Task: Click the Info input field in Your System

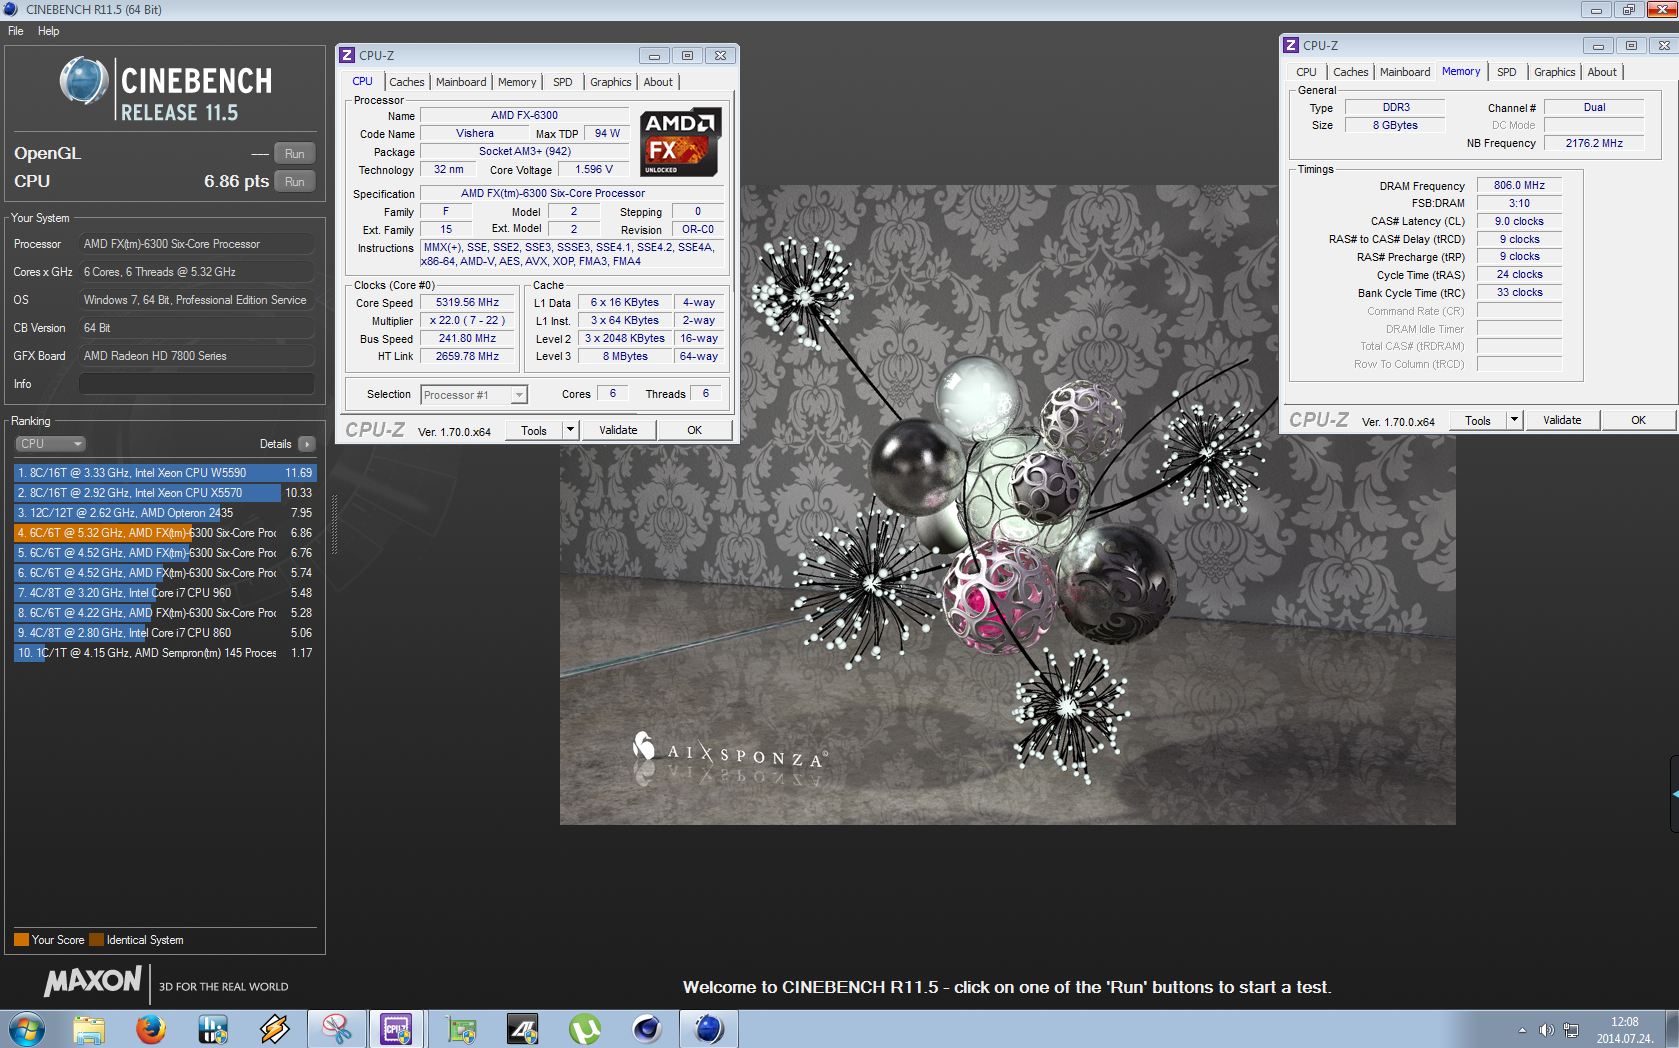Action: tap(197, 384)
